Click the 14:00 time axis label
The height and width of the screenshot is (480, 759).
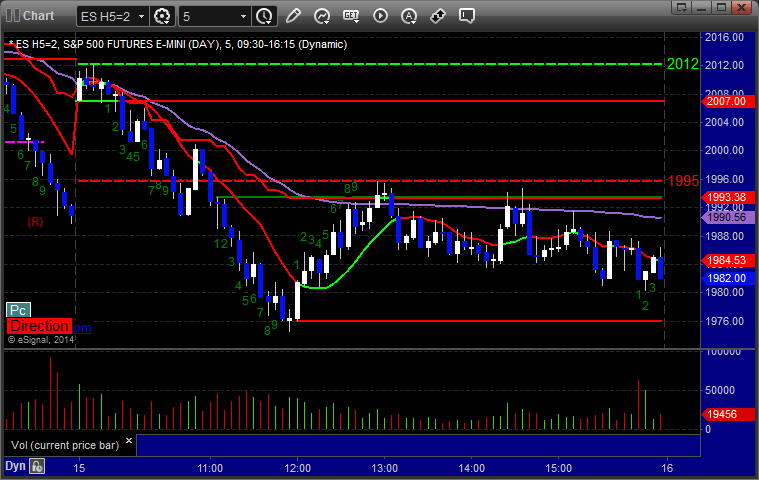pyautogui.click(x=471, y=468)
